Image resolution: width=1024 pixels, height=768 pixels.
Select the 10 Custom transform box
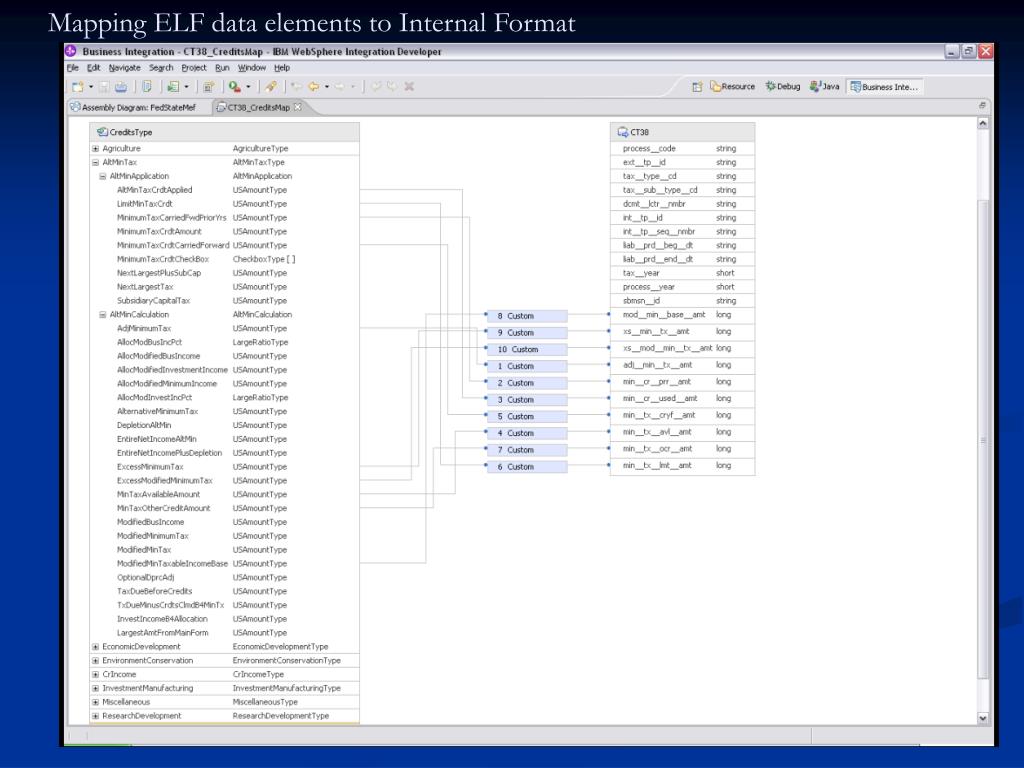(526, 349)
